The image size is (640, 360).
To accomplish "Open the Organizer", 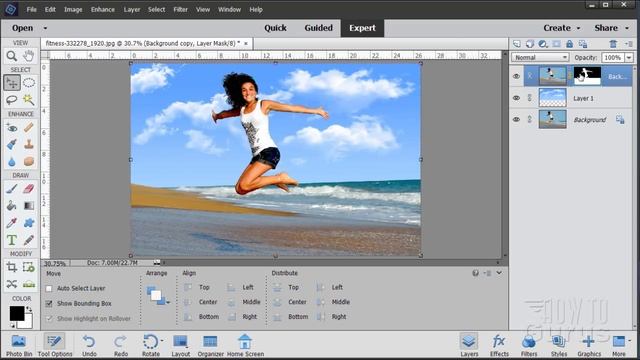I will (210, 345).
